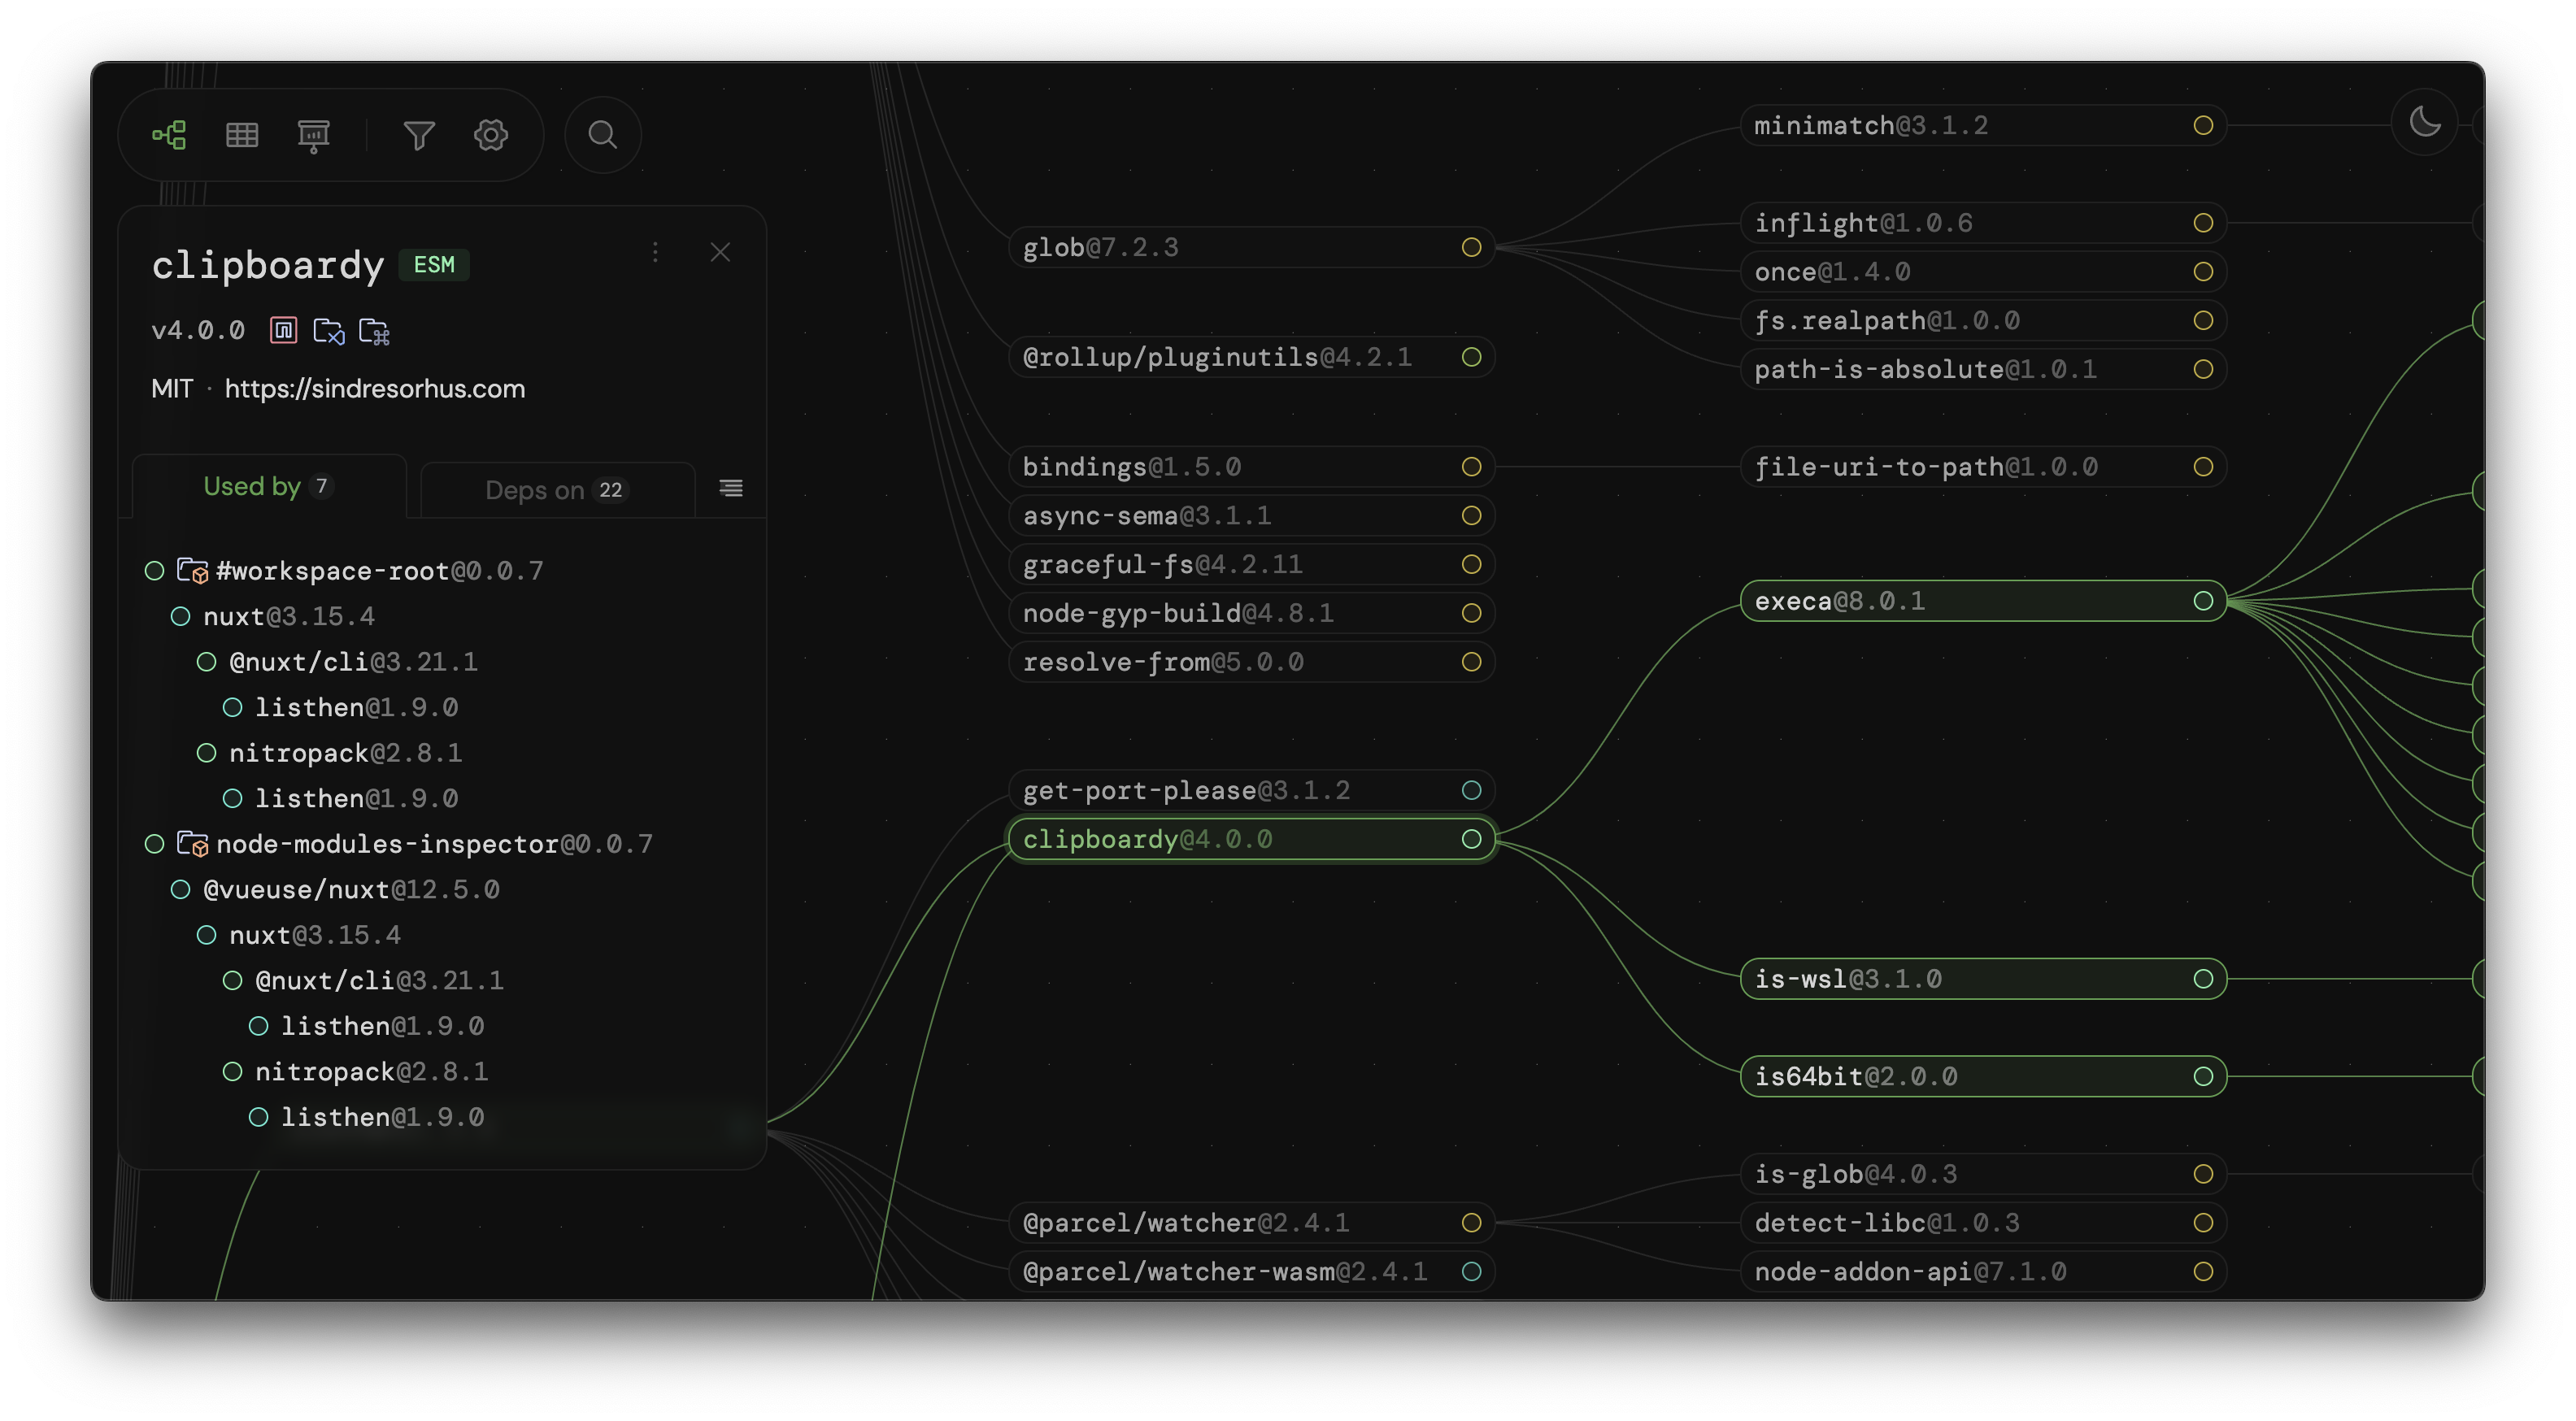Viewport: 2576px width, 1421px height.
Task: Select #workspace-root@0.0.7 in the tree
Action: (379, 571)
